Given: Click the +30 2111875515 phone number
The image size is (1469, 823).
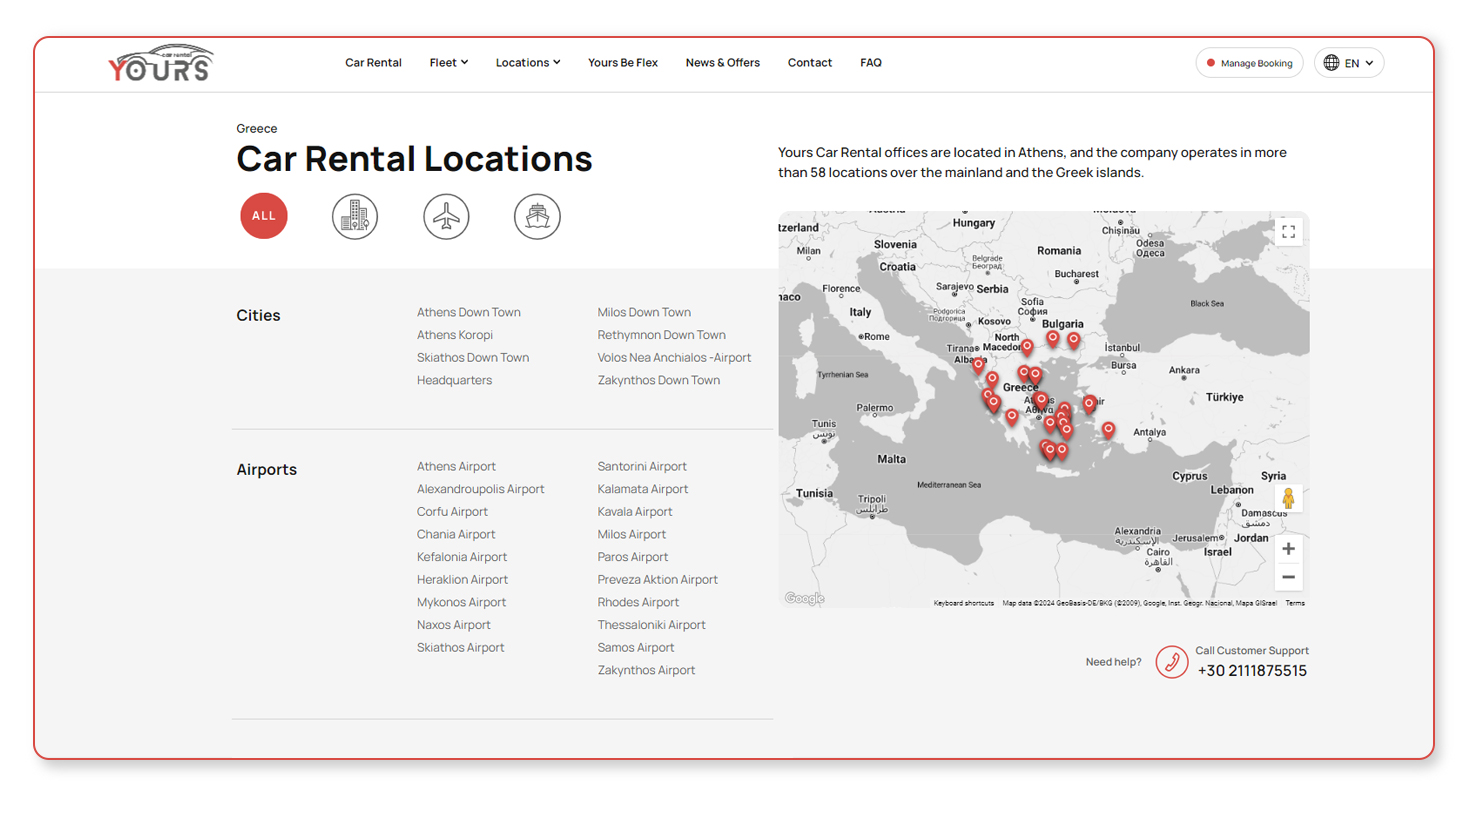Looking at the screenshot, I should [x=1251, y=671].
